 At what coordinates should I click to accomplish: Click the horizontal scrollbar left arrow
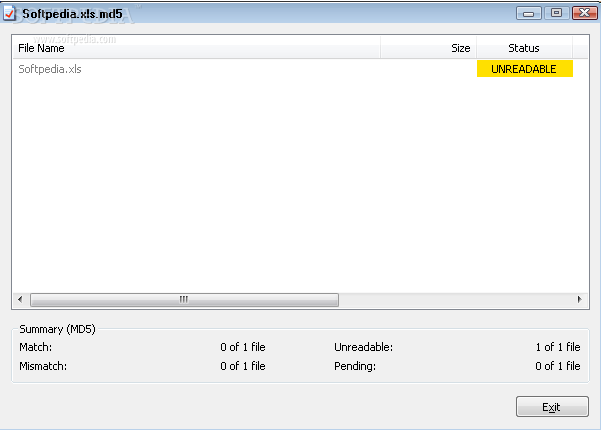tap(20, 299)
